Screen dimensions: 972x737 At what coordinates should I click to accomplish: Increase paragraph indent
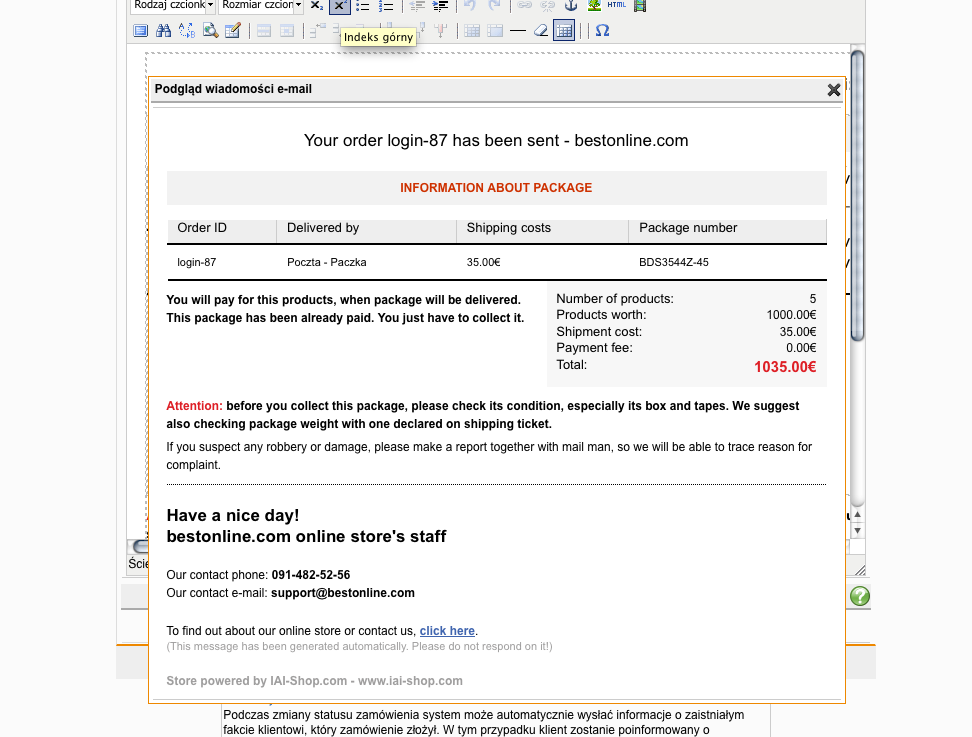click(440, 6)
